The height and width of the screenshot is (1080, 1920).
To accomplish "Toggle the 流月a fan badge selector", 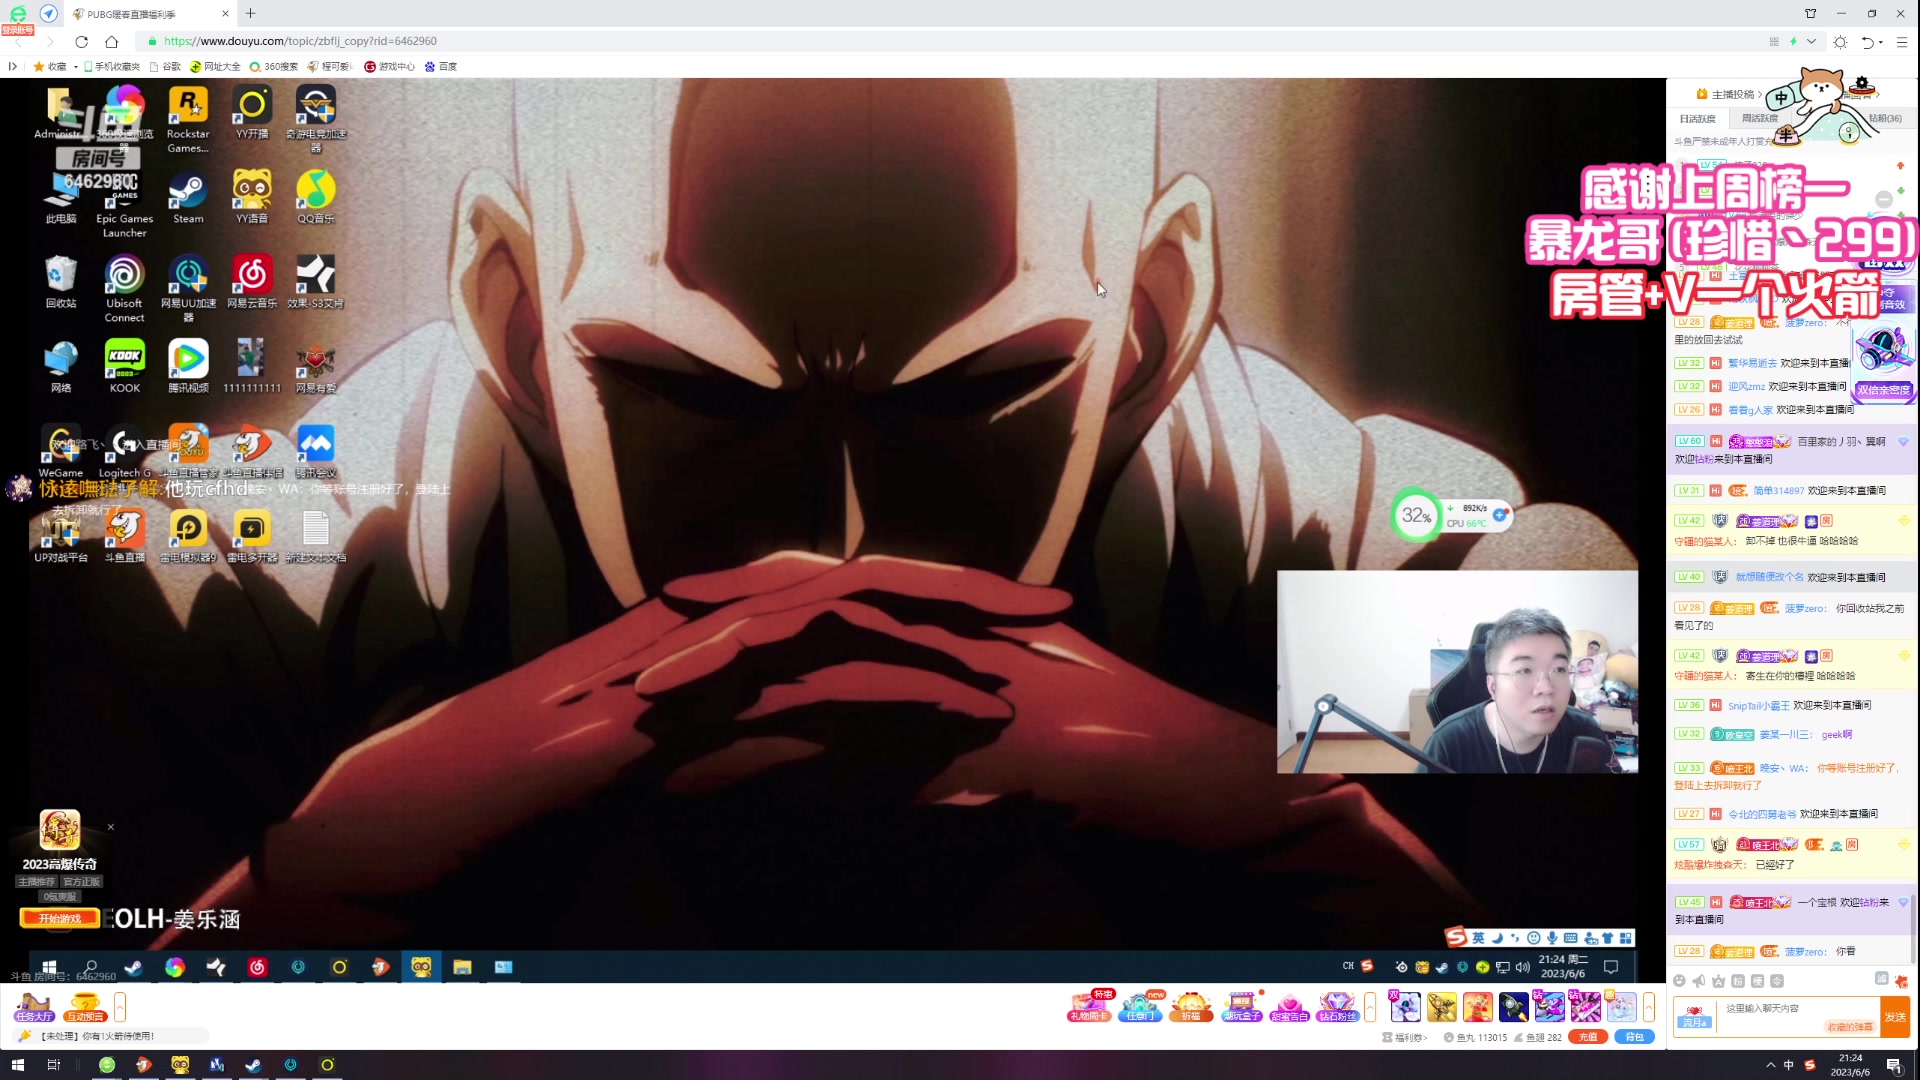I will (x=1694, y=1017).
